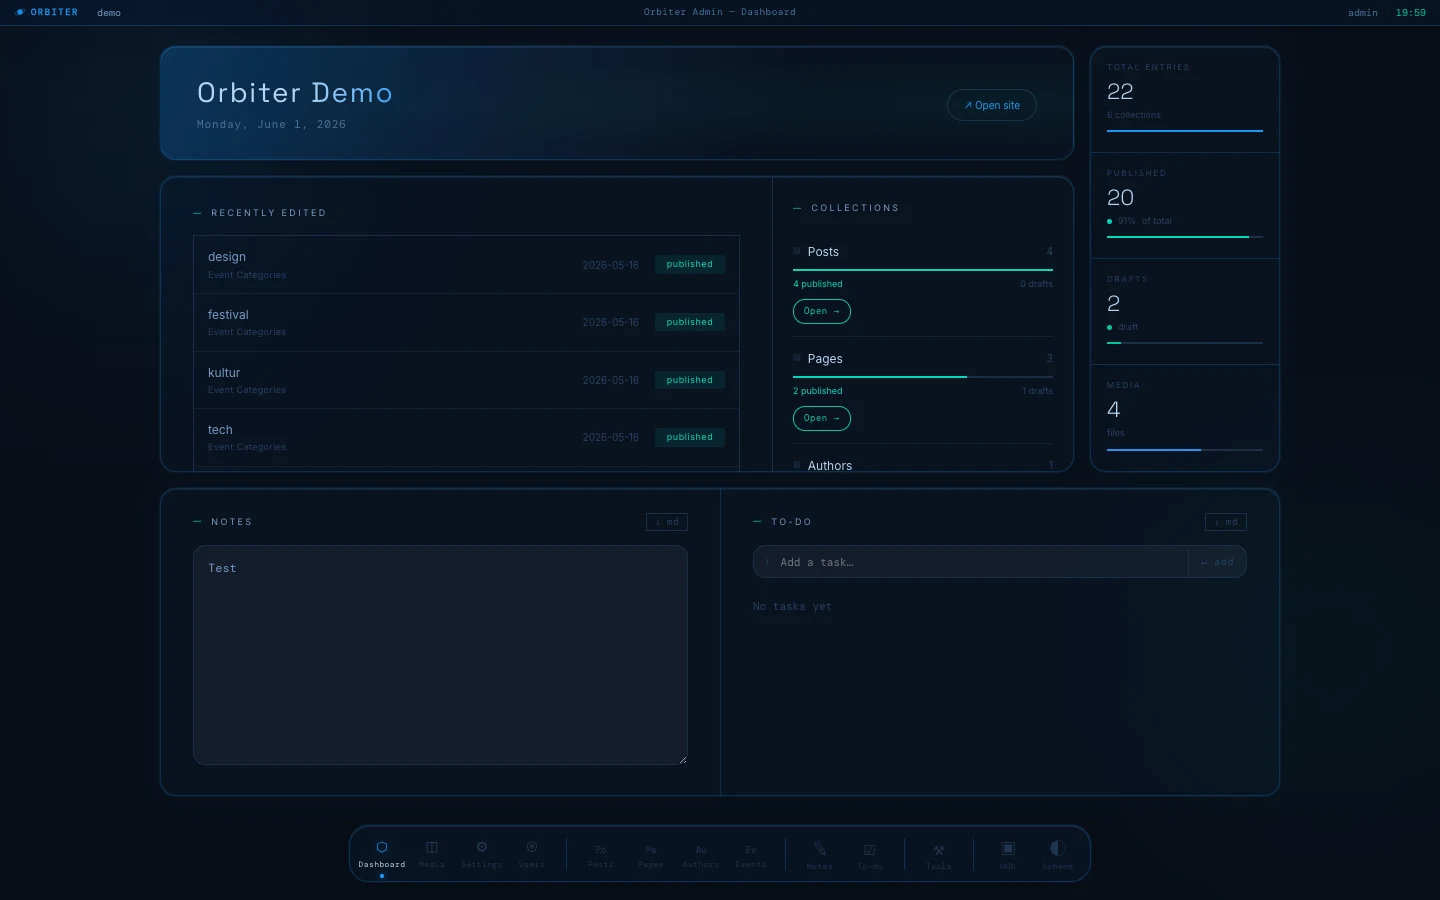Image resolution: width=1440 pixels, height=900 pixels.
Task: Click the demo label in top bar
Action: pyautogui.click(x=109, y=13)
